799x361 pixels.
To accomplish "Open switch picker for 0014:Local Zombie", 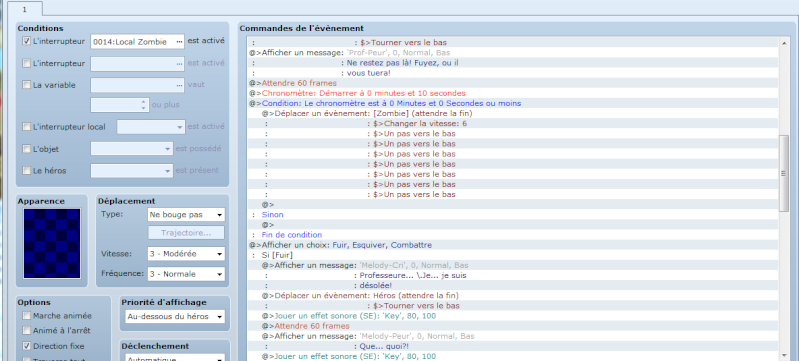I will (179, 42).
